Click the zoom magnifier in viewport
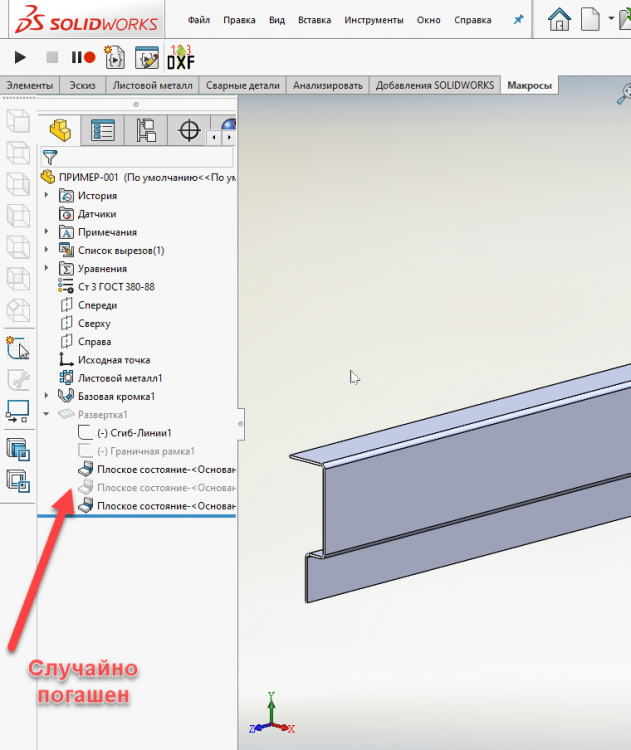The width and height of the screenshot is (631, 750). tap(624, 94)
